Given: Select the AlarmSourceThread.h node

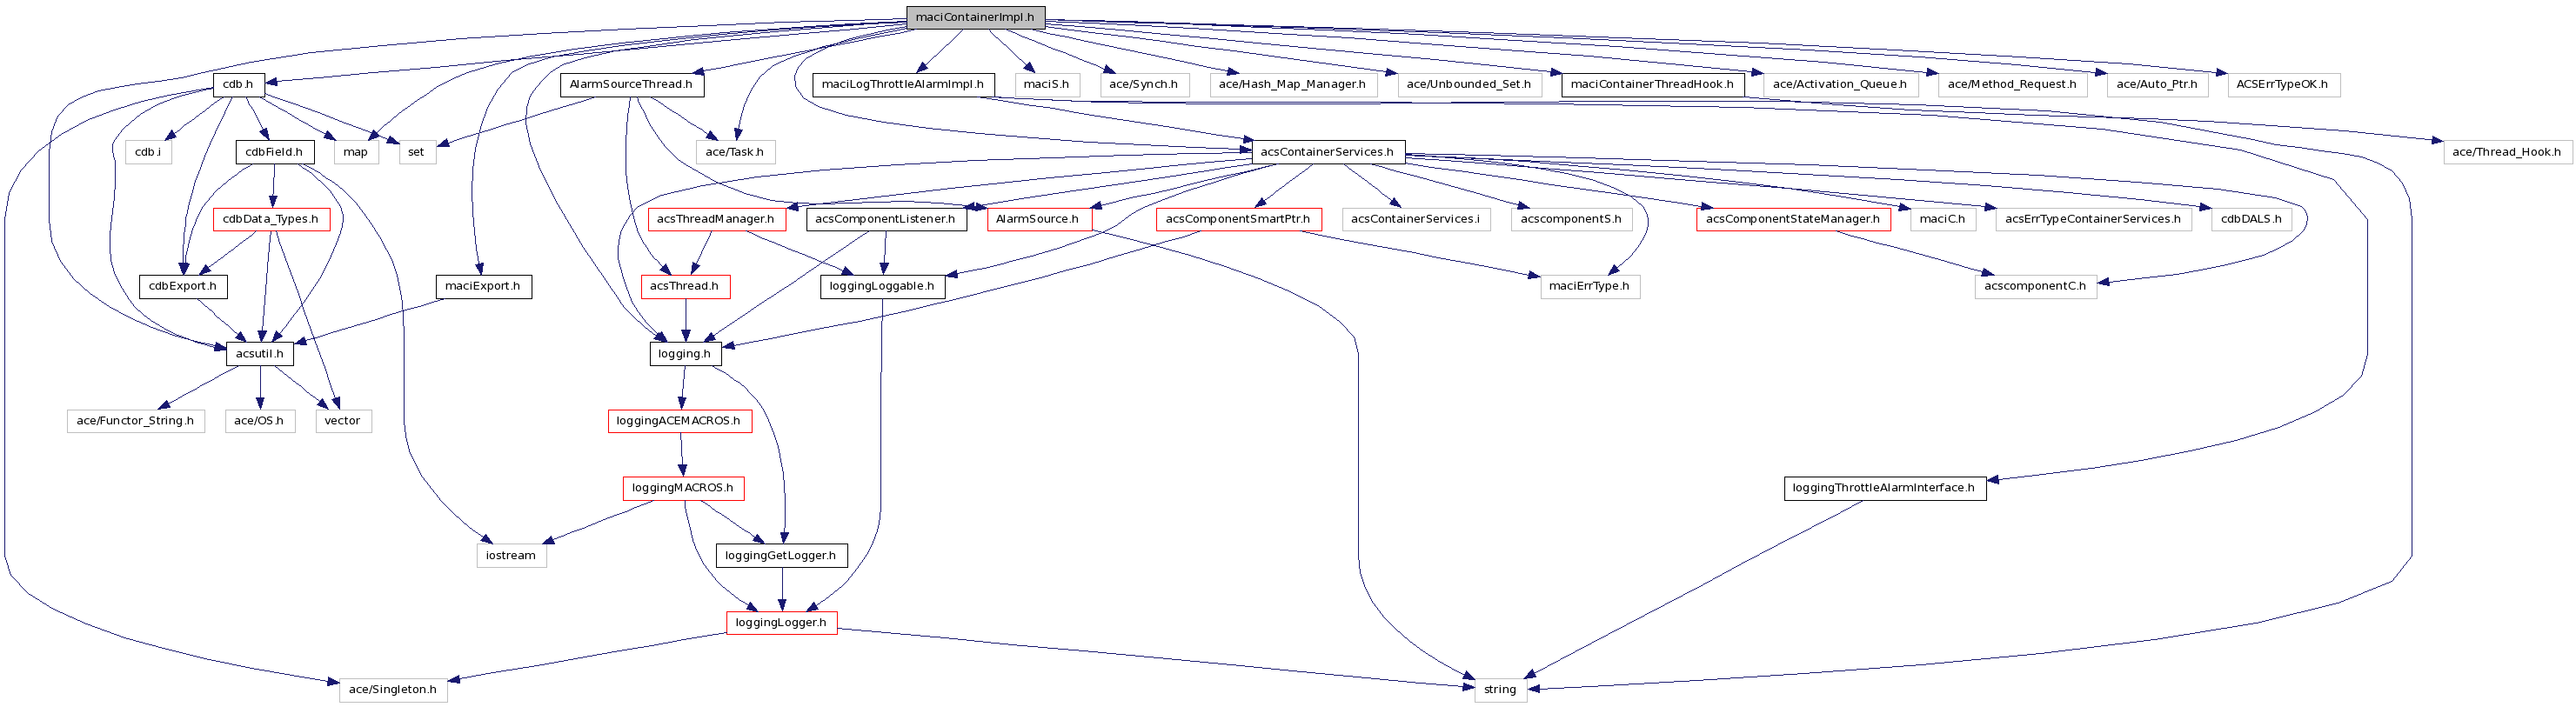Looking at the screenshot, I should point(631,84).
